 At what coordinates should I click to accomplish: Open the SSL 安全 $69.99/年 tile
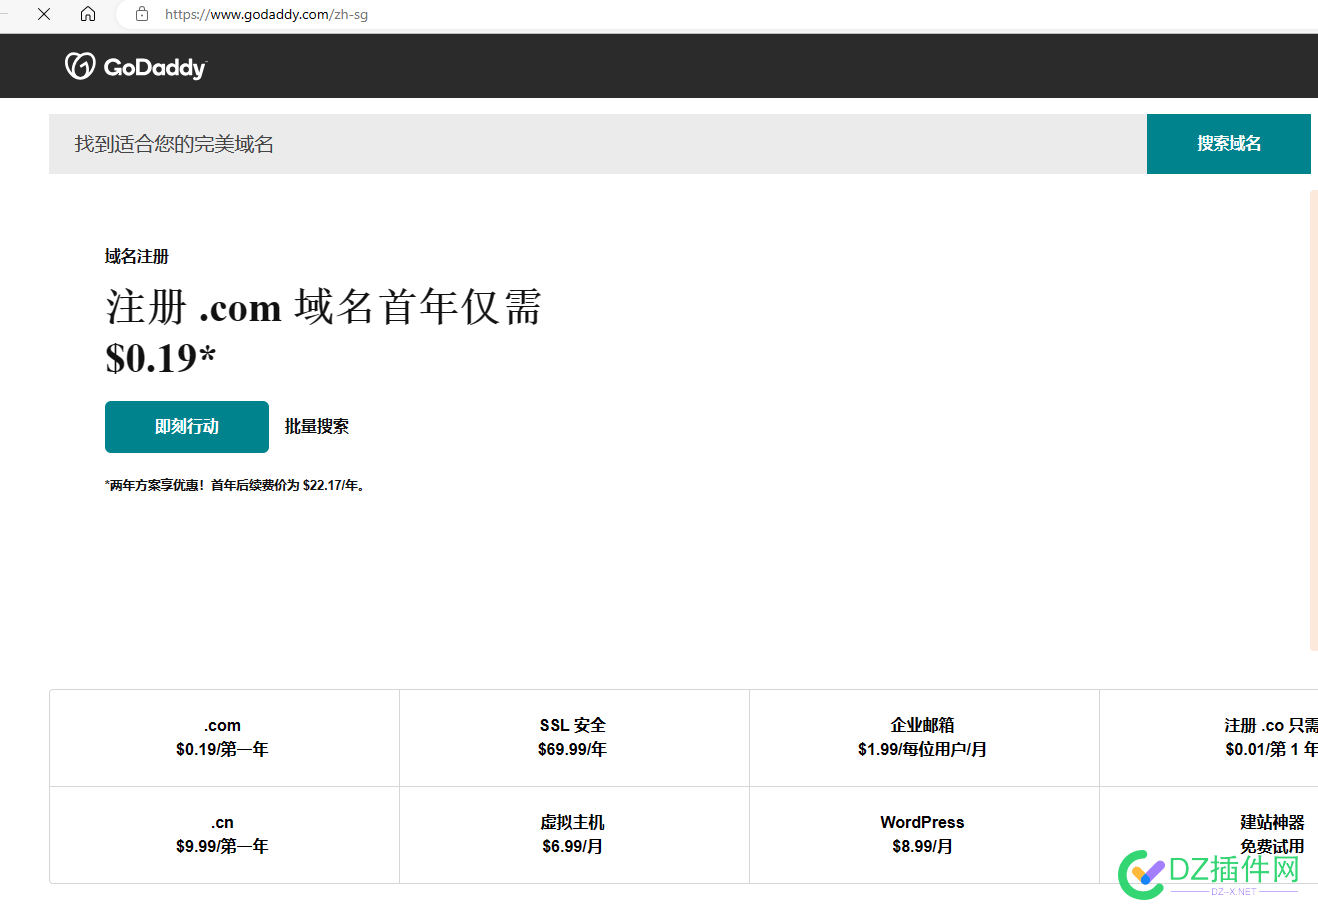574,738
